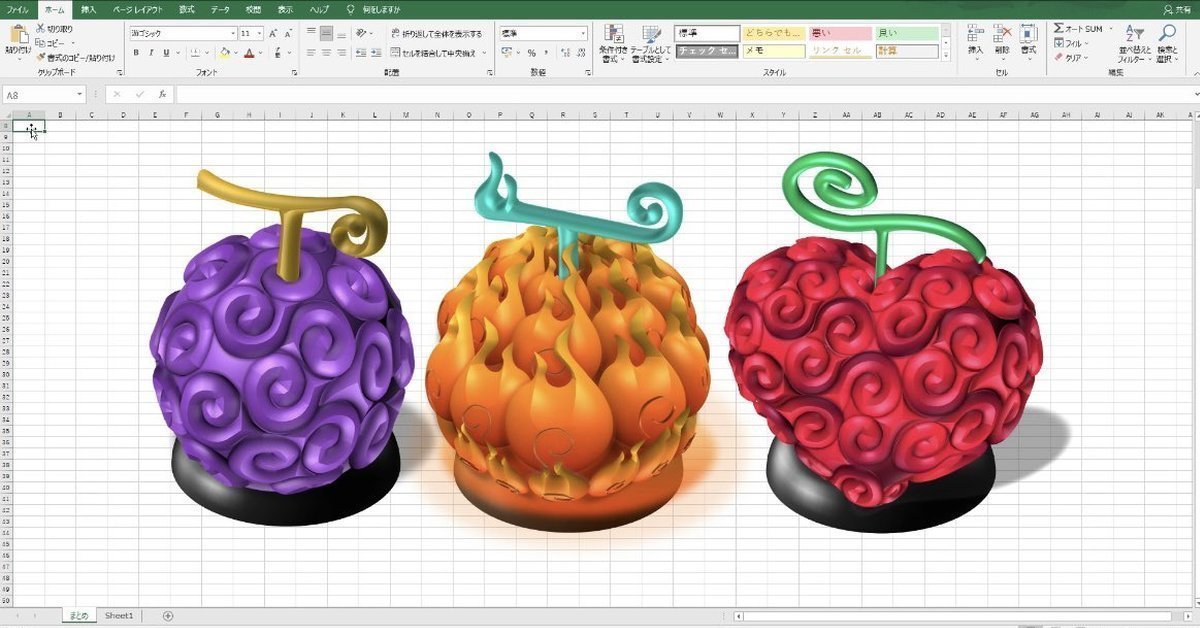Apply the 計算 cell style
This screenshot has width=1200, height=628.
pos(908,51)
